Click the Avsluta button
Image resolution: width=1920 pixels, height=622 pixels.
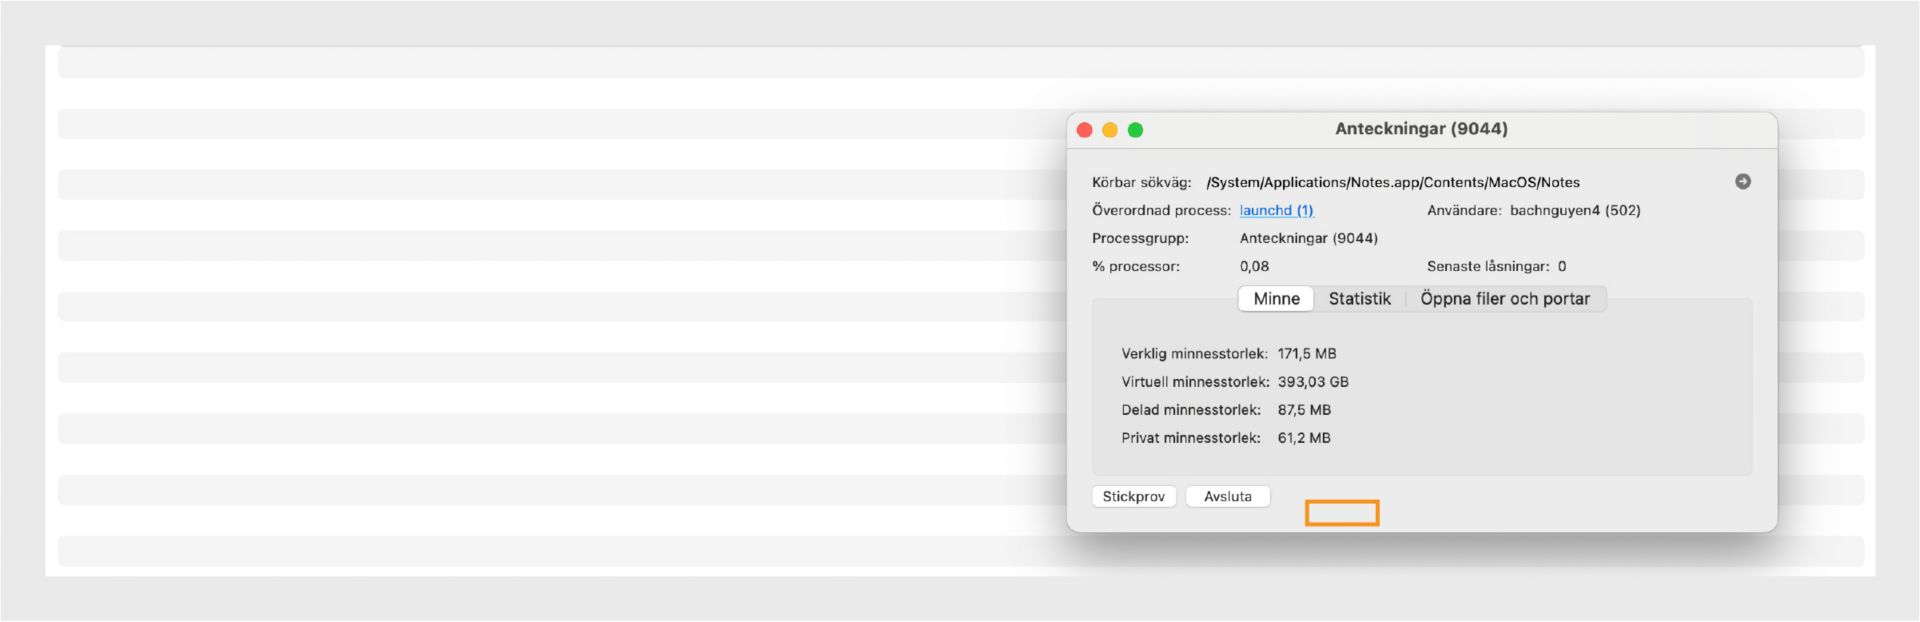point(1227,496)
